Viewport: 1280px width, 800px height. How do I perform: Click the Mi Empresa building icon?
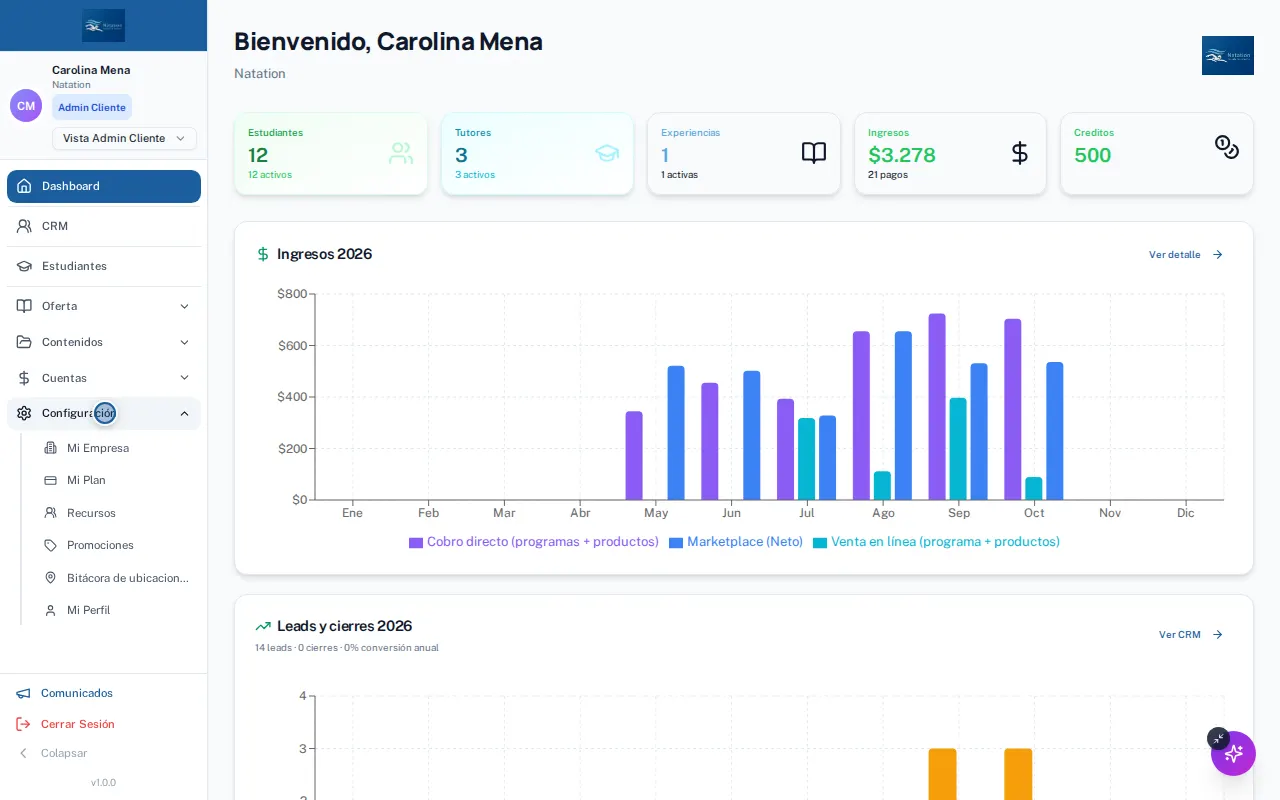(x=50, y=448)
